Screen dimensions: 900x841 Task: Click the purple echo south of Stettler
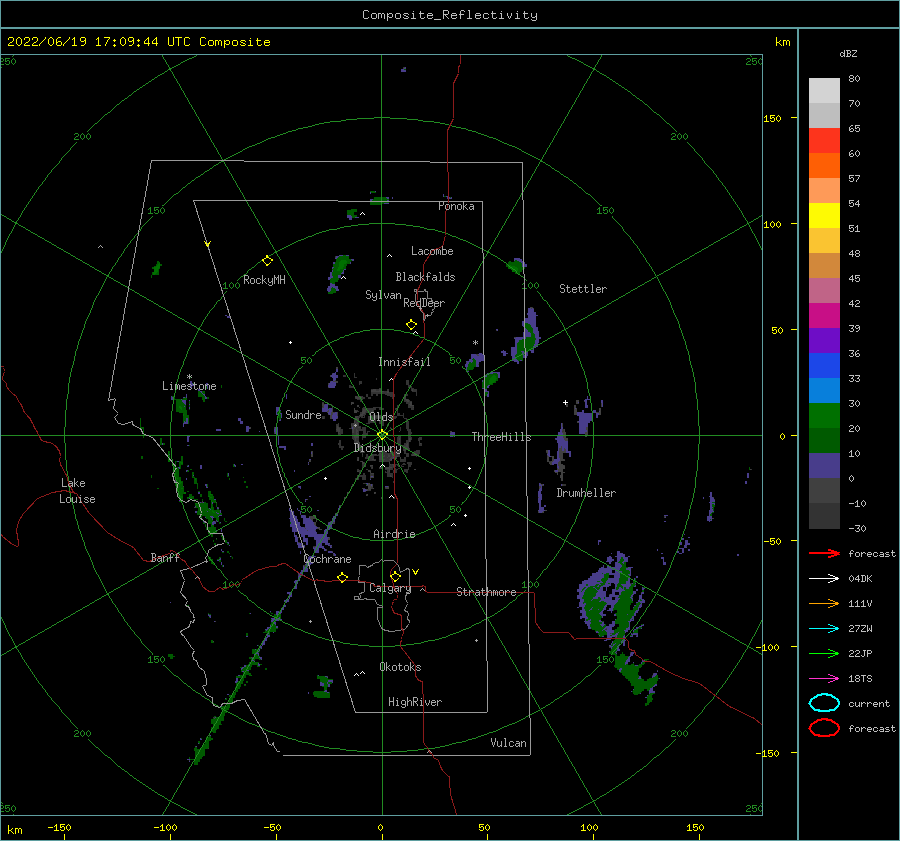(526, 338)
